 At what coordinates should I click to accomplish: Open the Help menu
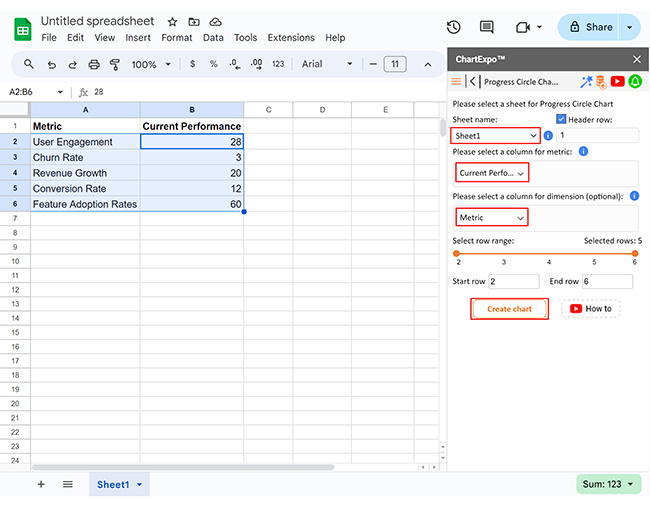(335, 38)
